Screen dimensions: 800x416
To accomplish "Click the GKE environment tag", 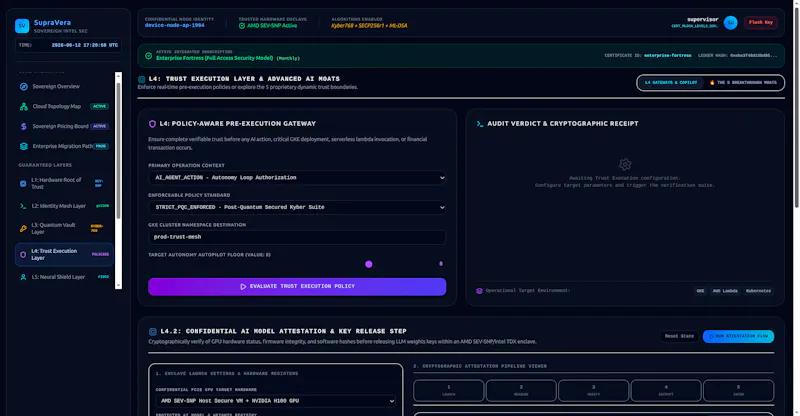I will 701,291.
